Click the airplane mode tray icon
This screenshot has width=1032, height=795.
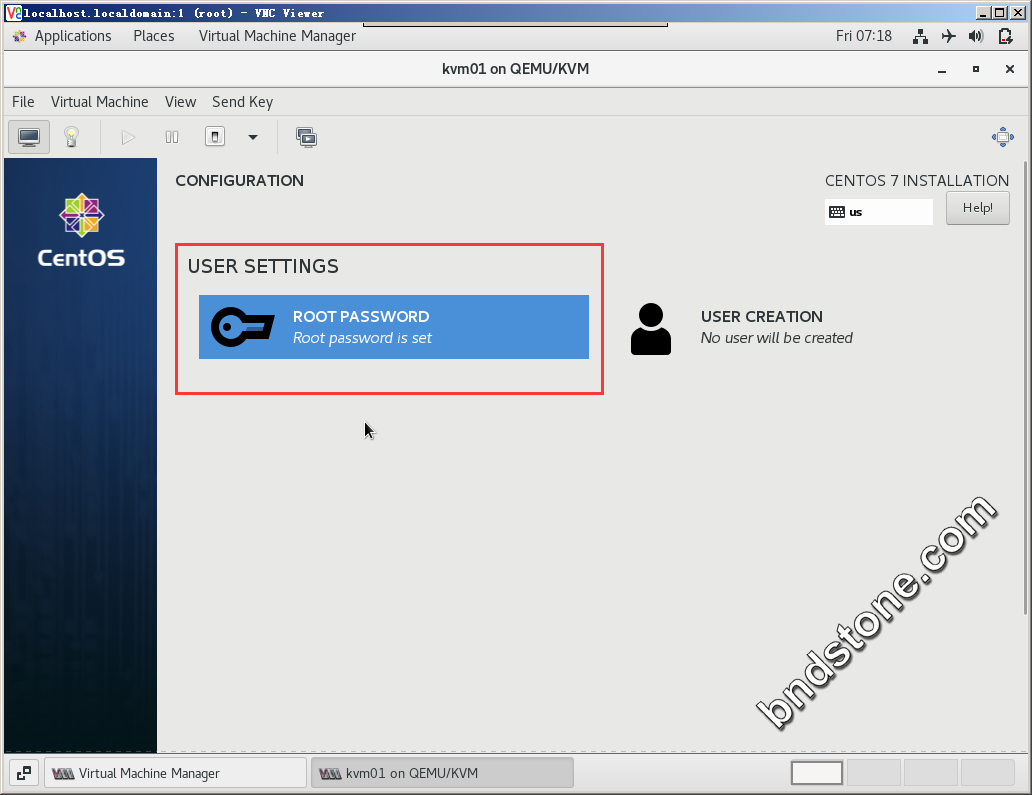pyautogui.click(x=948, y=36)
